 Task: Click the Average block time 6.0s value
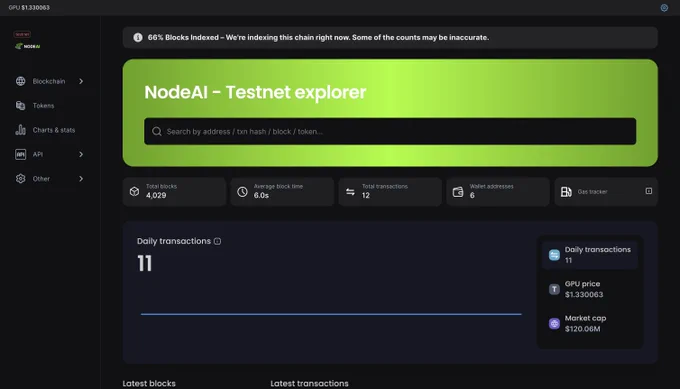pos(261,196)
